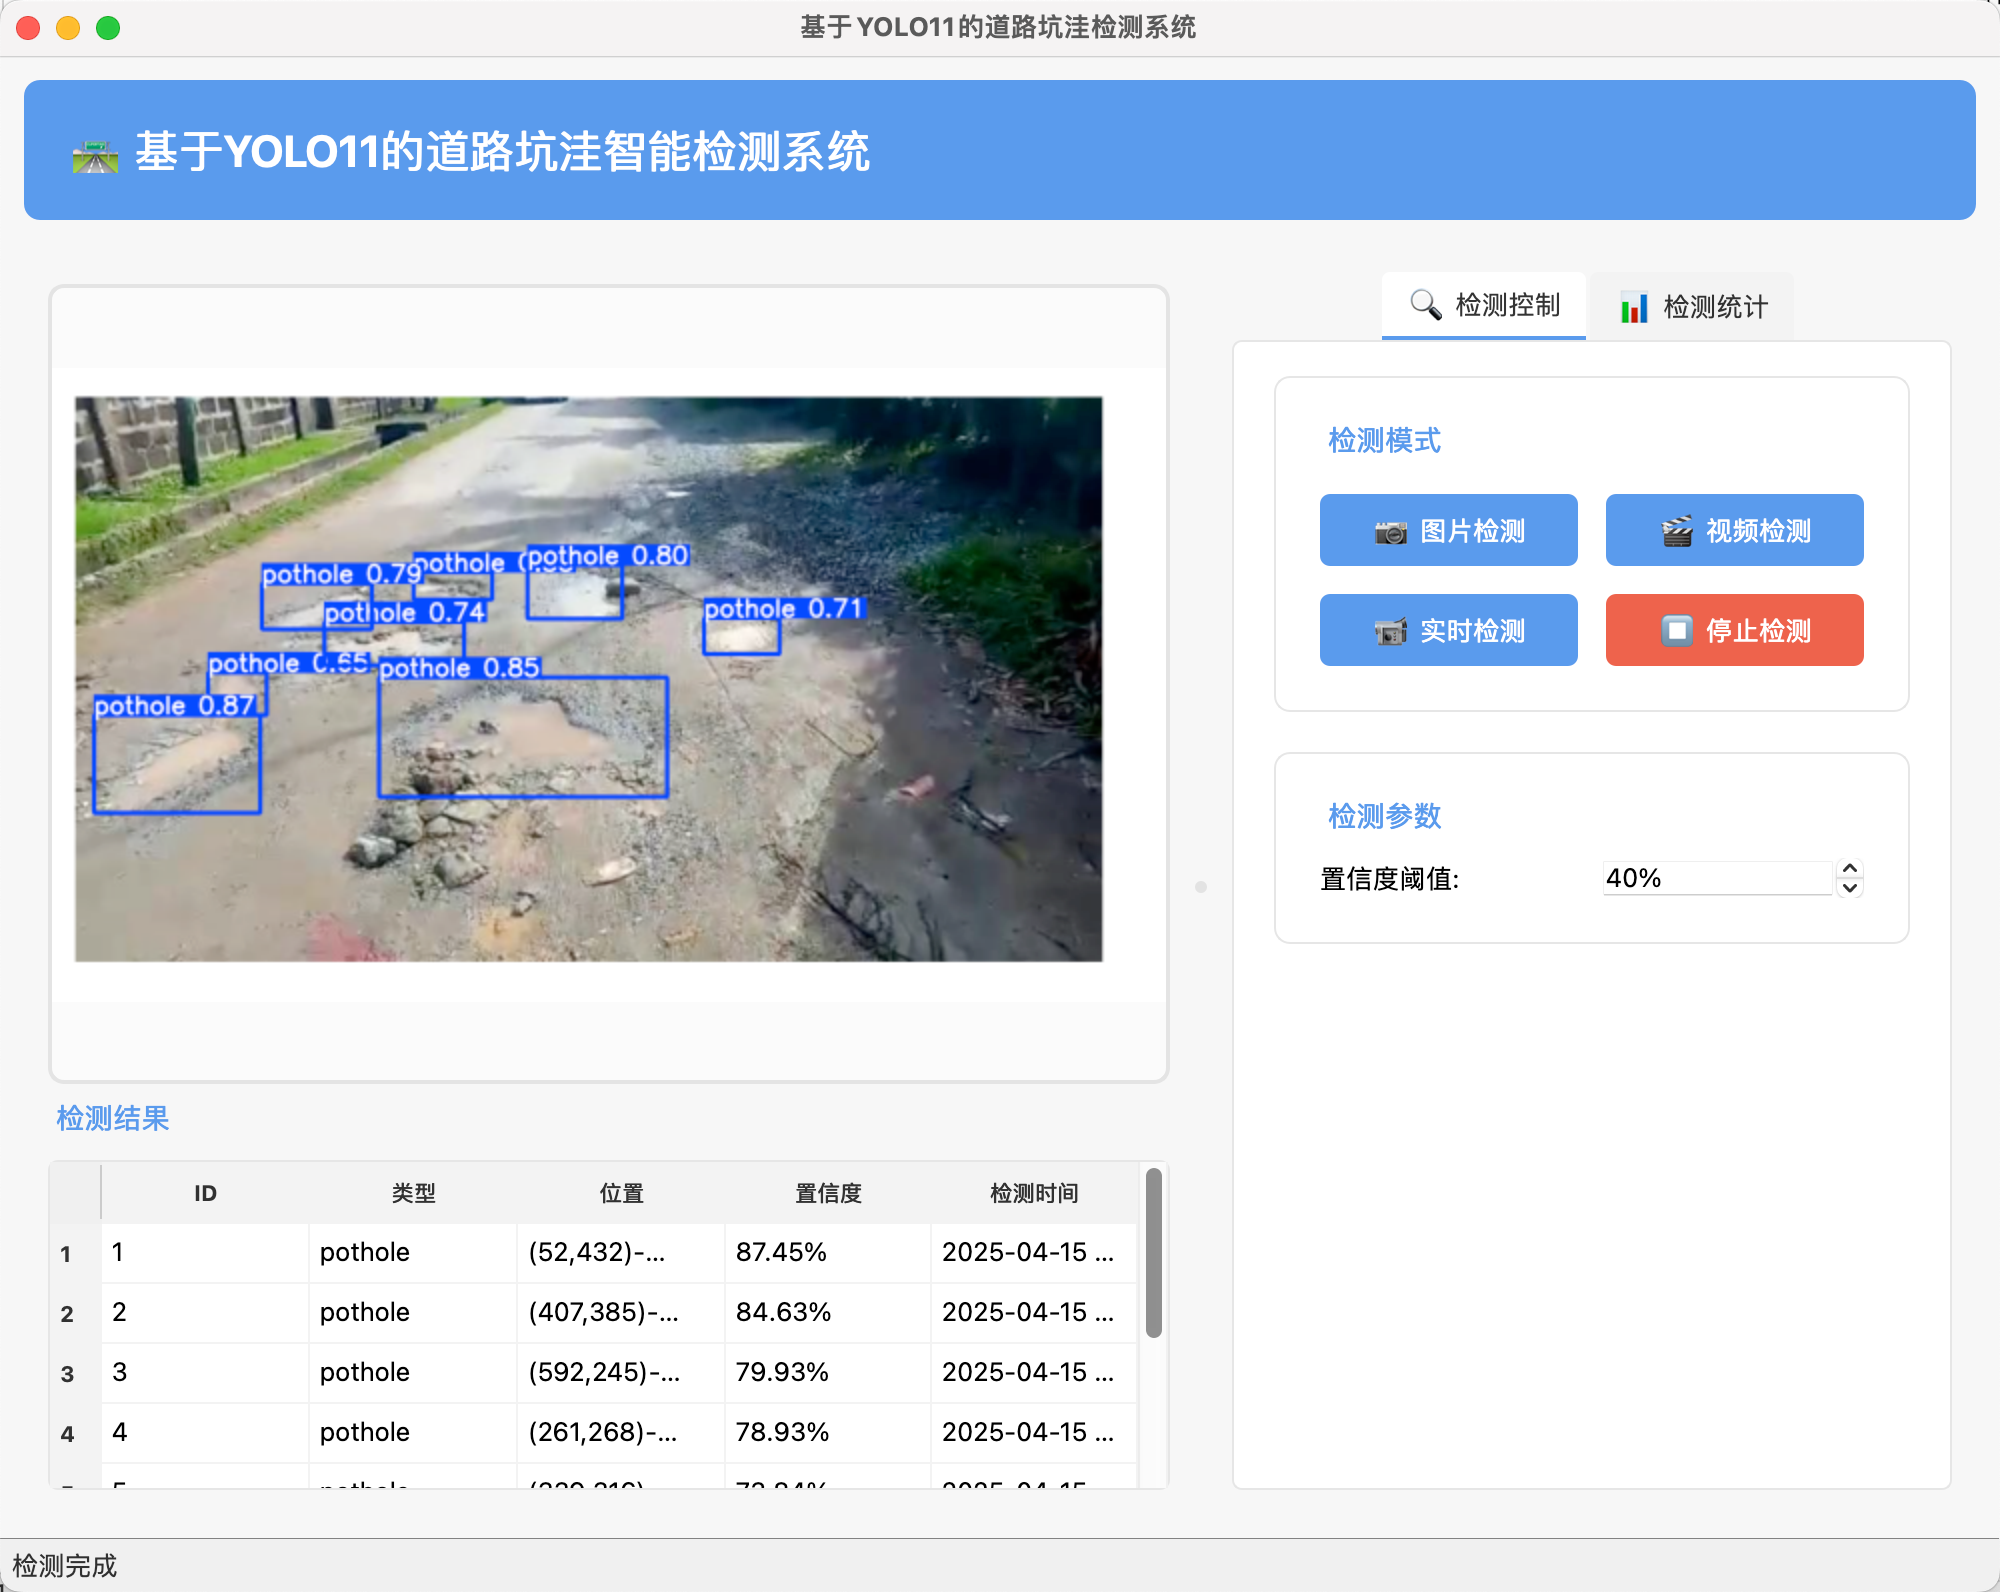This screenshot has width=2000, height=1592.
Task: Click the 检测时间 column header
Action: [1033, 1193]
